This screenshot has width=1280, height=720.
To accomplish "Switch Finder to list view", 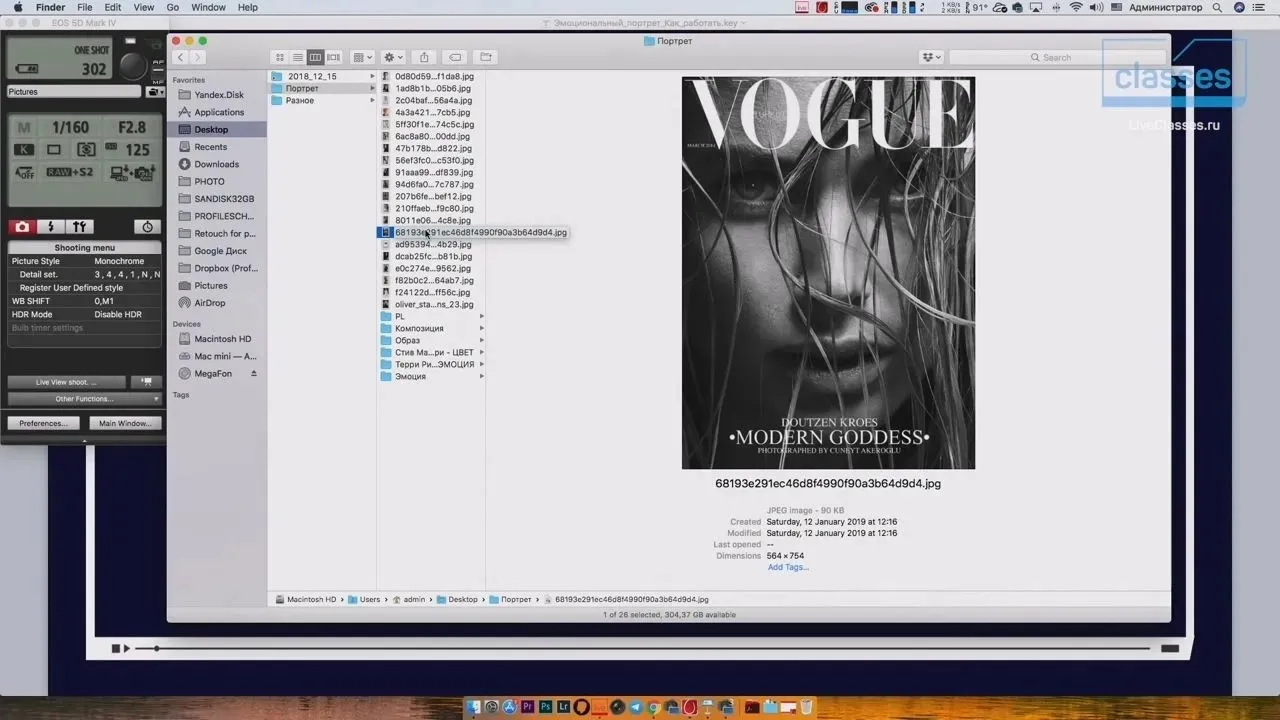I will point(298,57).
